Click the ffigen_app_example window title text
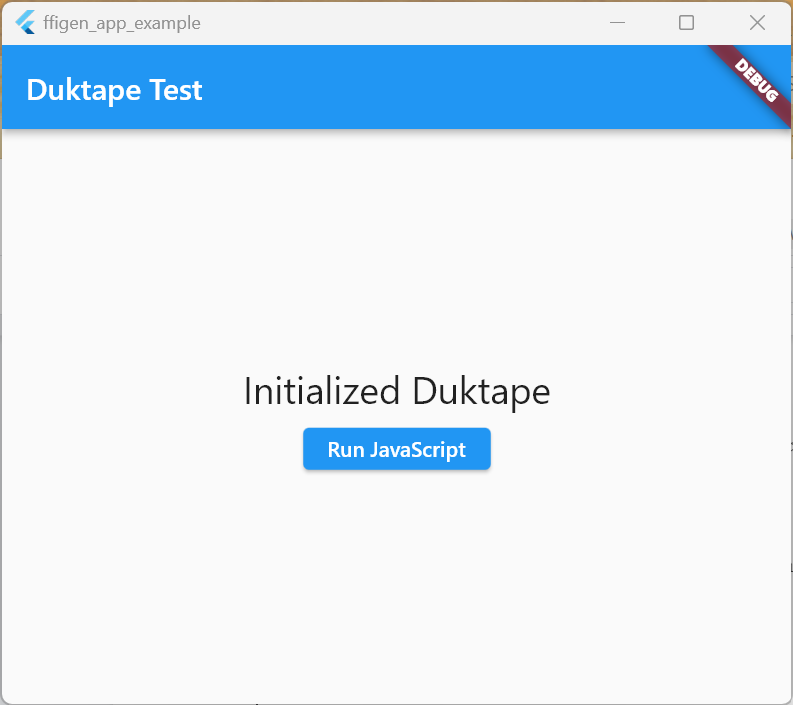Screen dimensions: 793x705 click(x=122, y=23)
